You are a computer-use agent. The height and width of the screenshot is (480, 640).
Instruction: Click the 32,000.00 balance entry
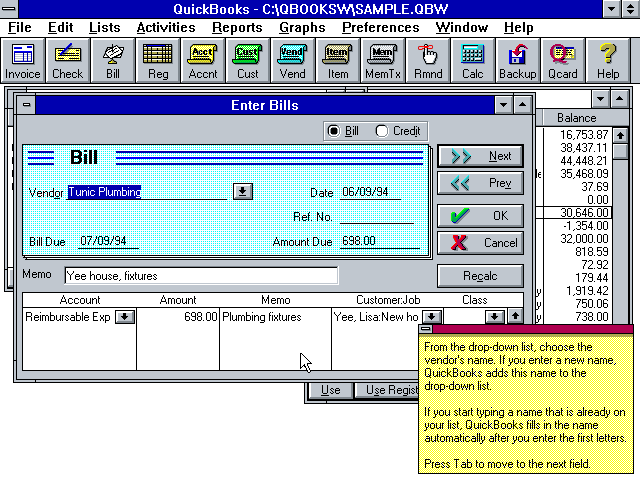(x=584, y=239)
